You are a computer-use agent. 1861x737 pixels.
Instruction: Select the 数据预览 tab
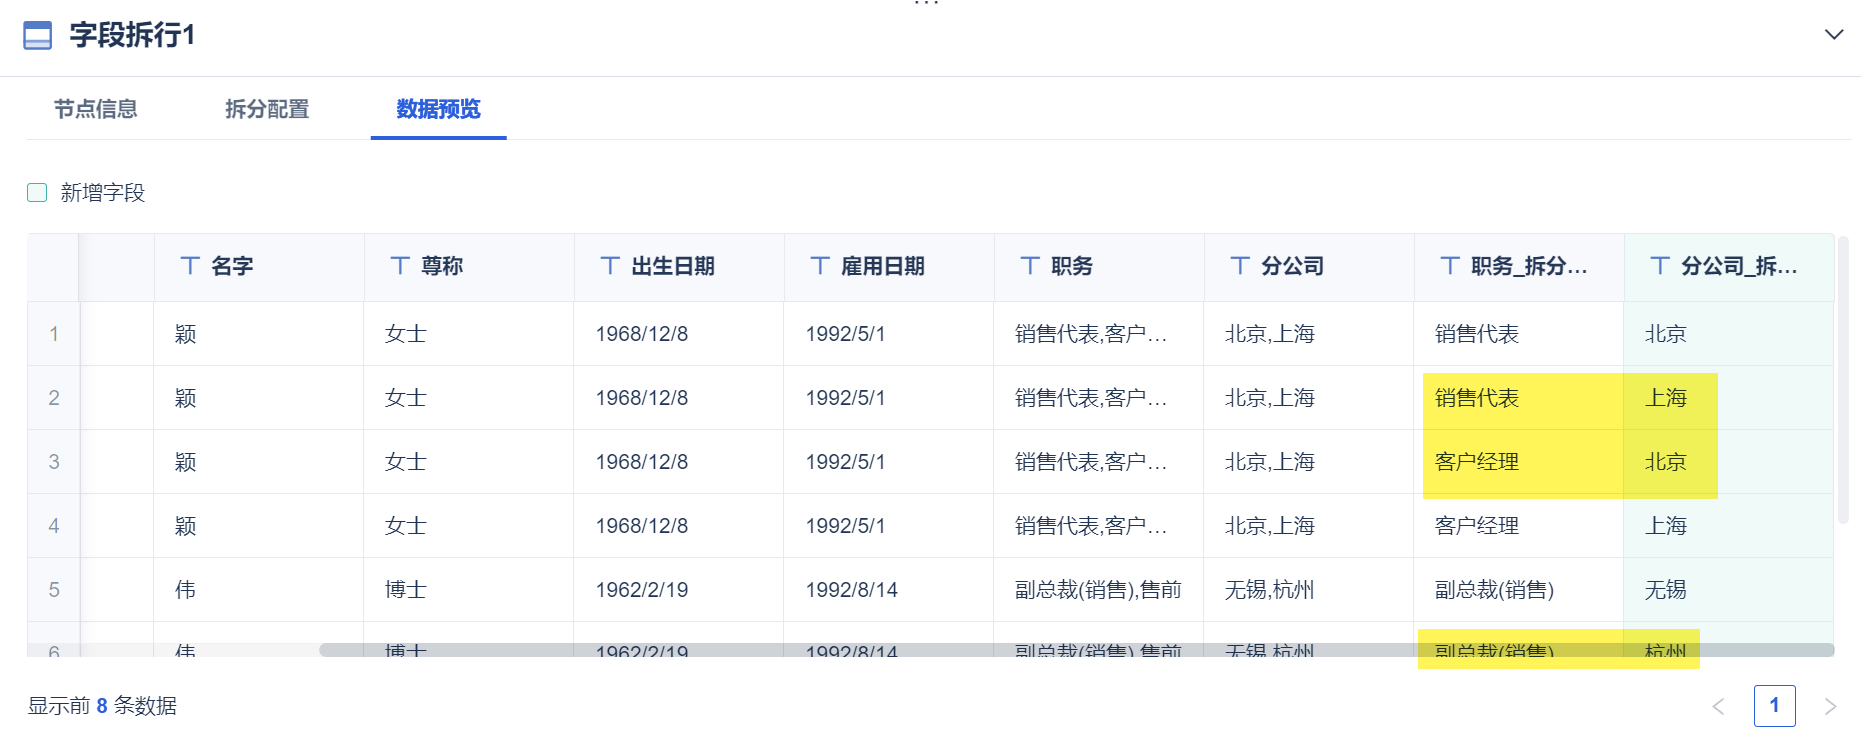click(438, 109)
